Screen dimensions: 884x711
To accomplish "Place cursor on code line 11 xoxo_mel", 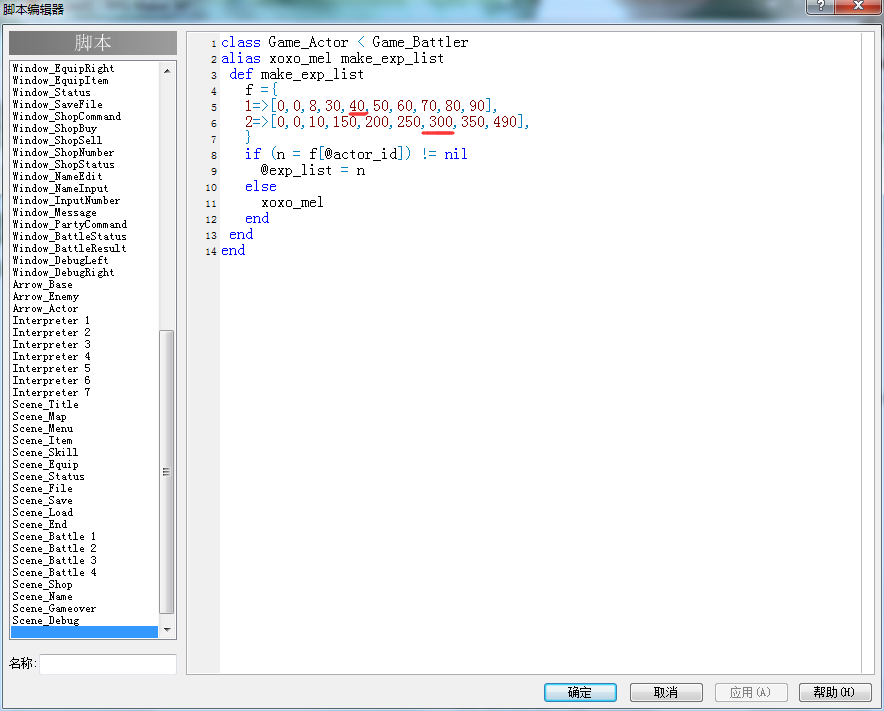I will pos(292,202).
